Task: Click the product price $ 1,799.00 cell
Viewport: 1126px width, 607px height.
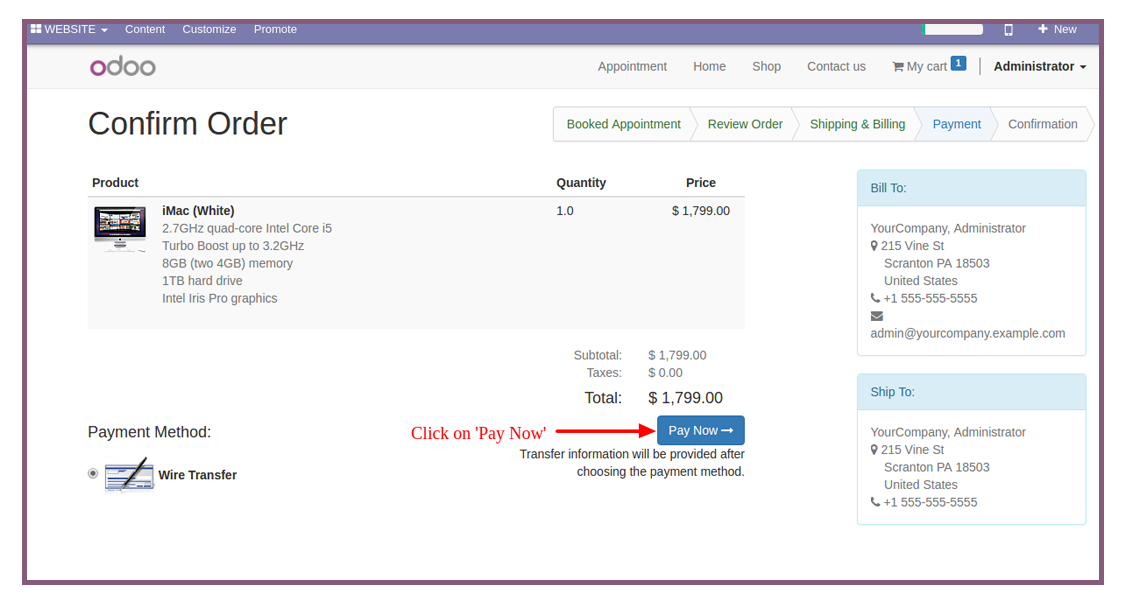Action: click(x=701, y=210)
